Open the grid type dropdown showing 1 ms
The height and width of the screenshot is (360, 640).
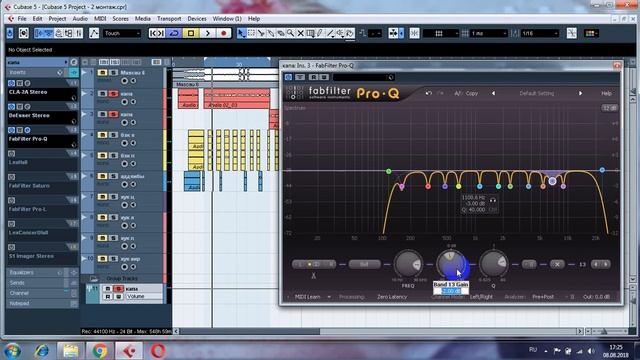pyautogui.click(x=489, y=33)
